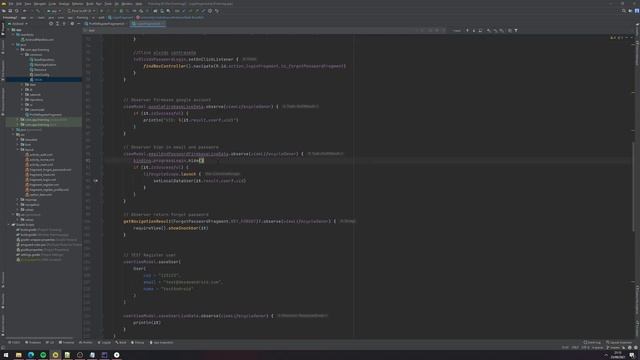Screen dimensions: 640x360
Task: Go to next search occurrence arrow
Action: [474, 31]
